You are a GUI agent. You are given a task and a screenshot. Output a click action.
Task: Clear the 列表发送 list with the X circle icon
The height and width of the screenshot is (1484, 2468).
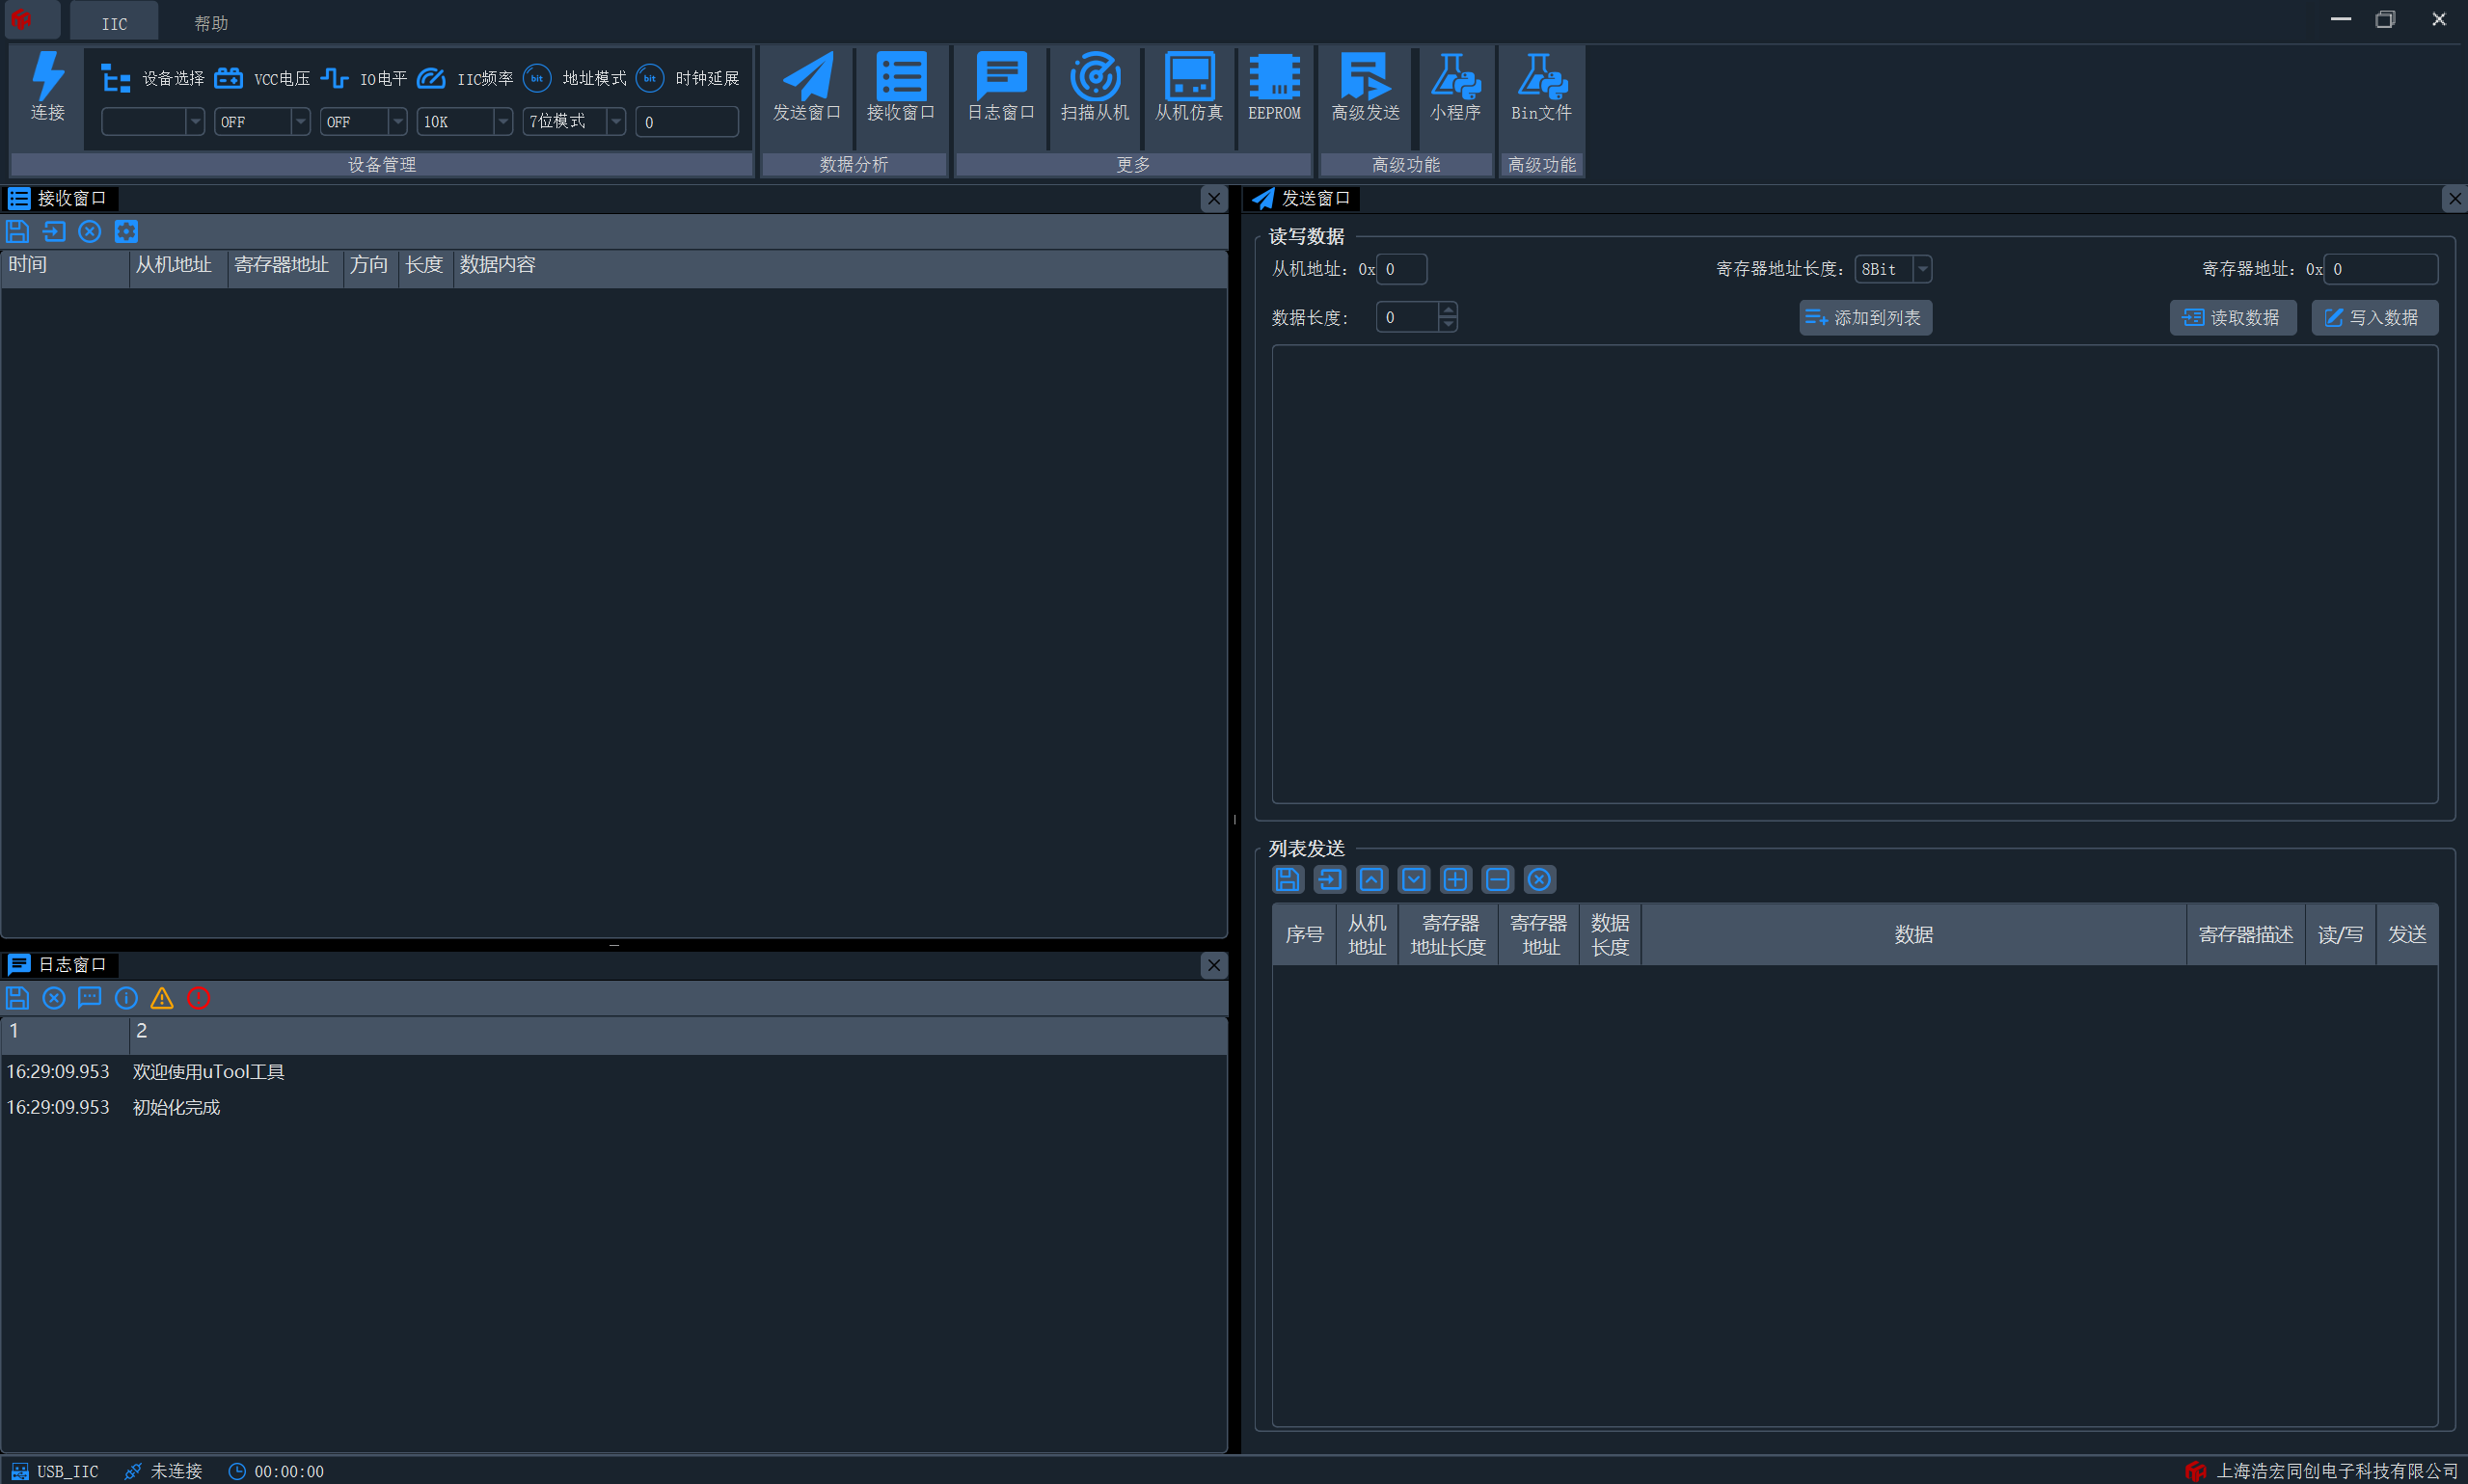pyautogui.click(x=1540, y=880)
